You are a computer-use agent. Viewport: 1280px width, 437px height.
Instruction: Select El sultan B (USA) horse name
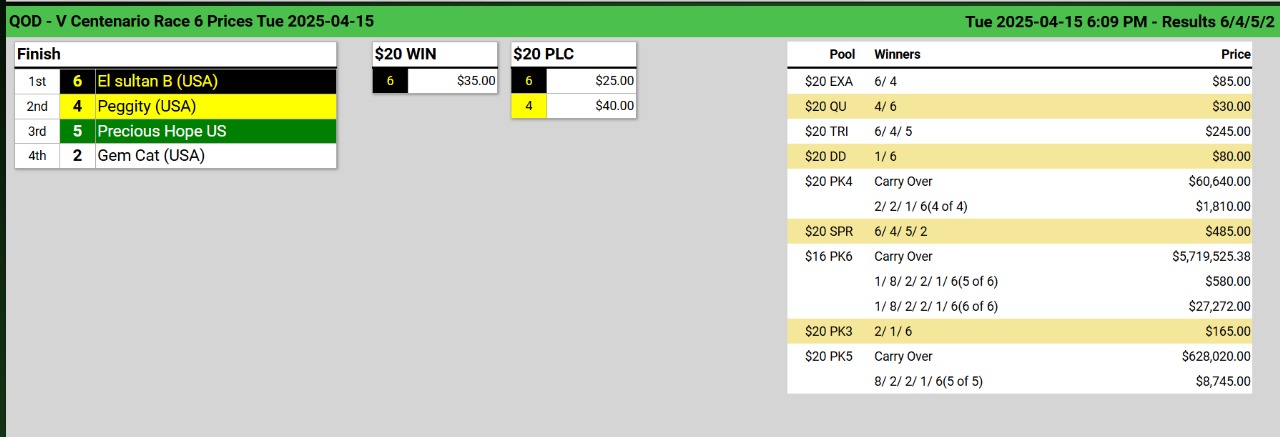pos(157,81)
